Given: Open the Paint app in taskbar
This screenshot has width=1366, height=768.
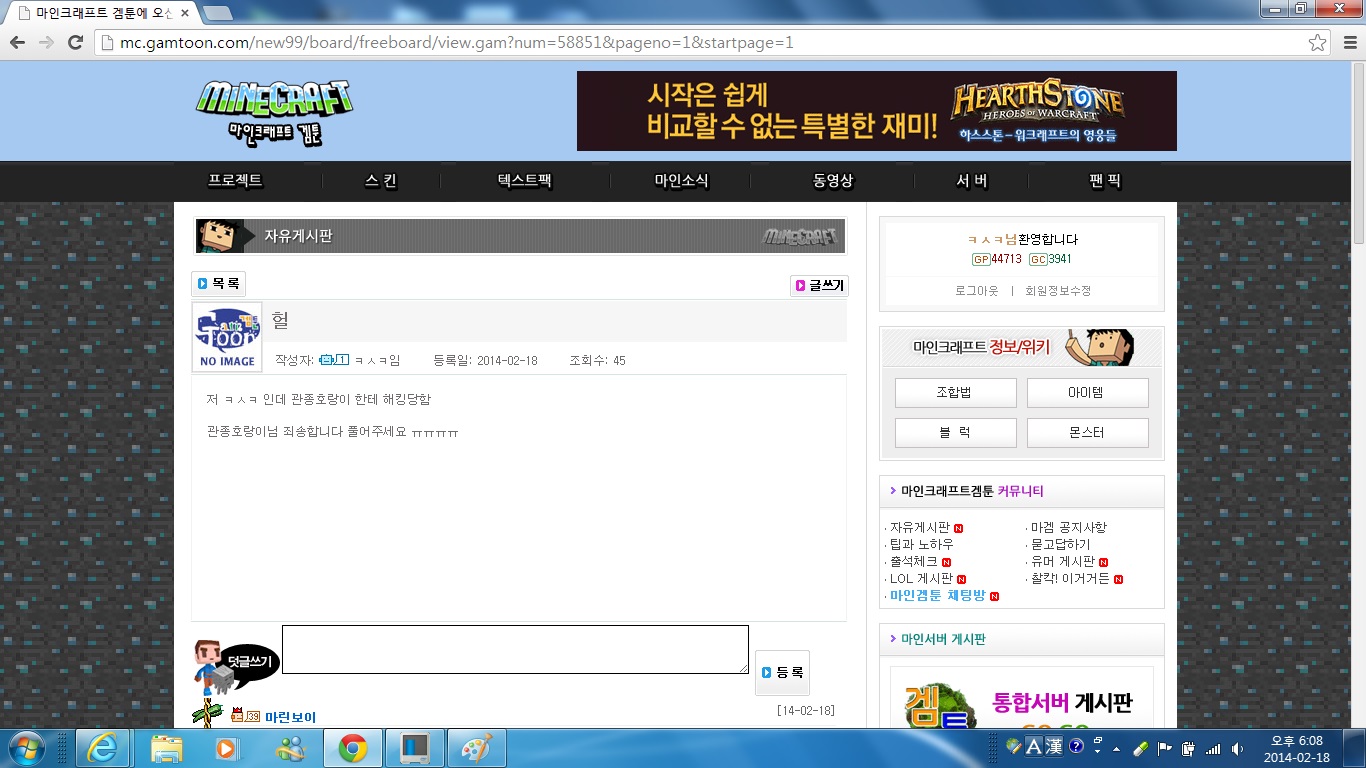Looking at the screenshot, I should click(x=477, y=748).
